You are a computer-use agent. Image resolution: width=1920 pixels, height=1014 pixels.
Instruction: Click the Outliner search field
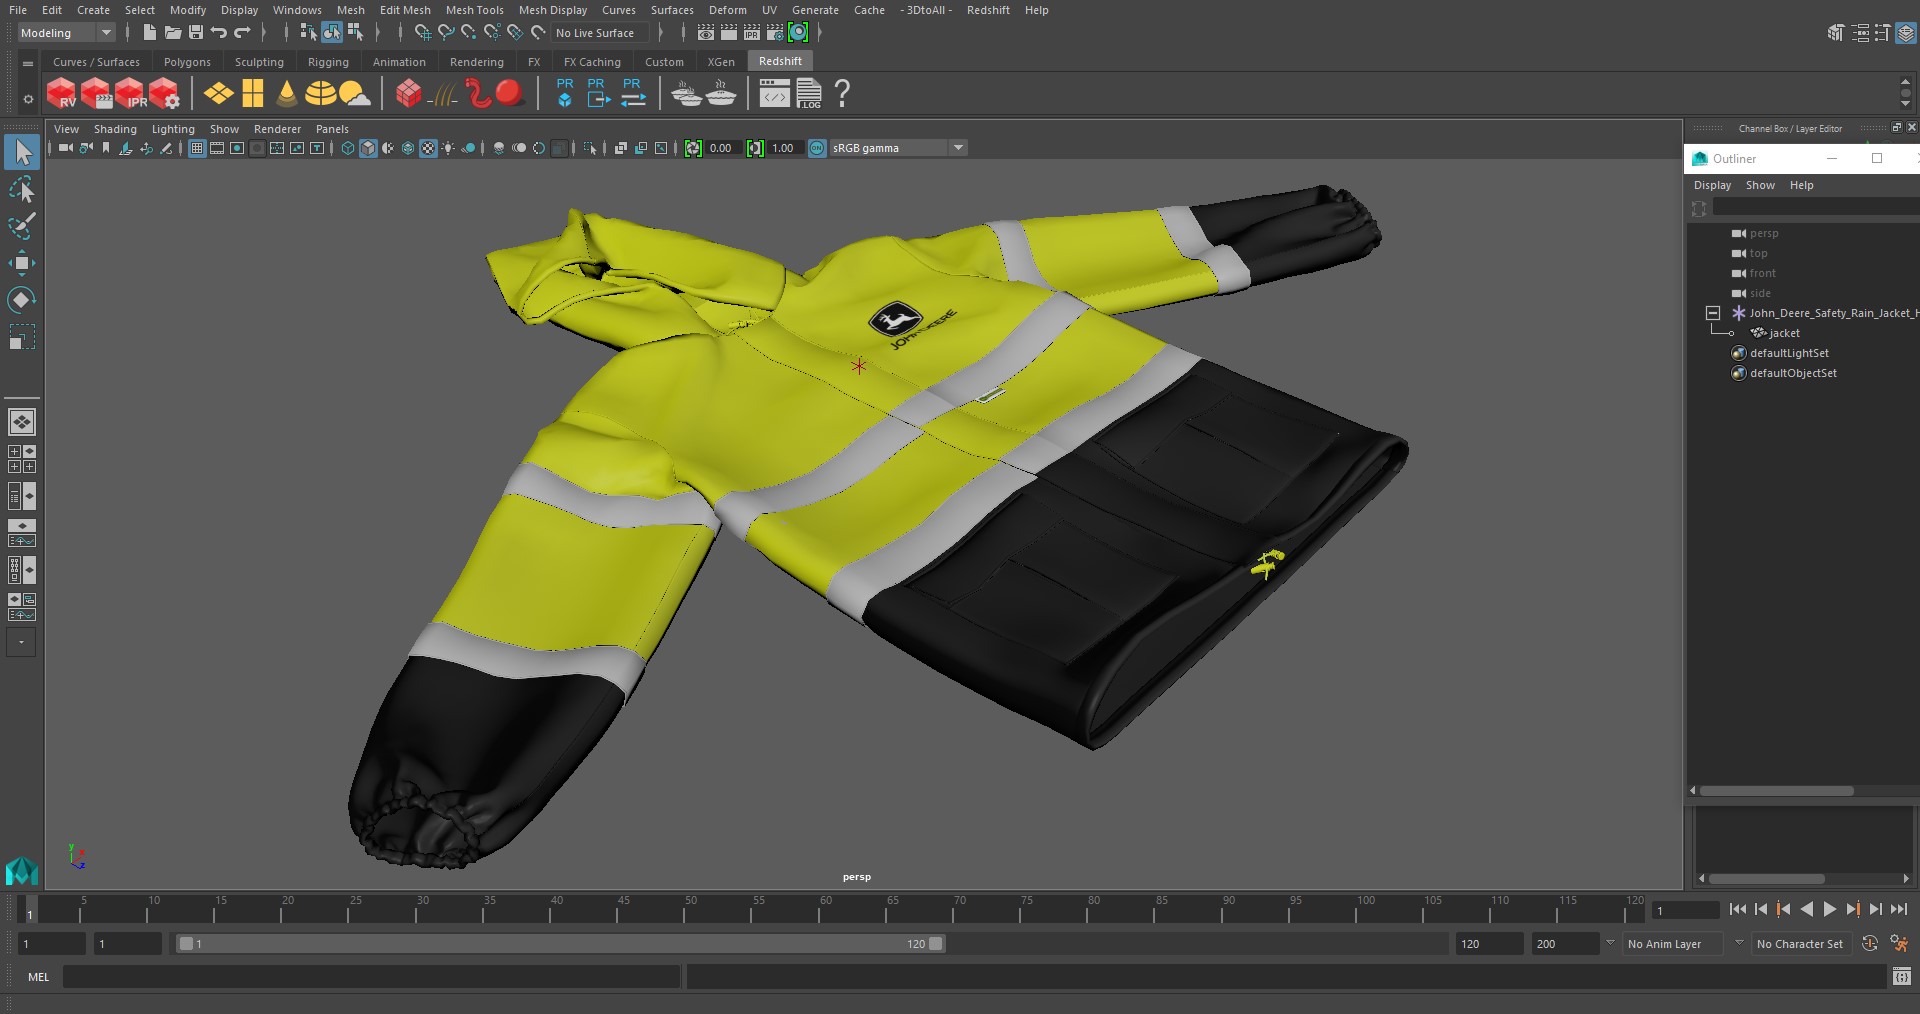1816,207
